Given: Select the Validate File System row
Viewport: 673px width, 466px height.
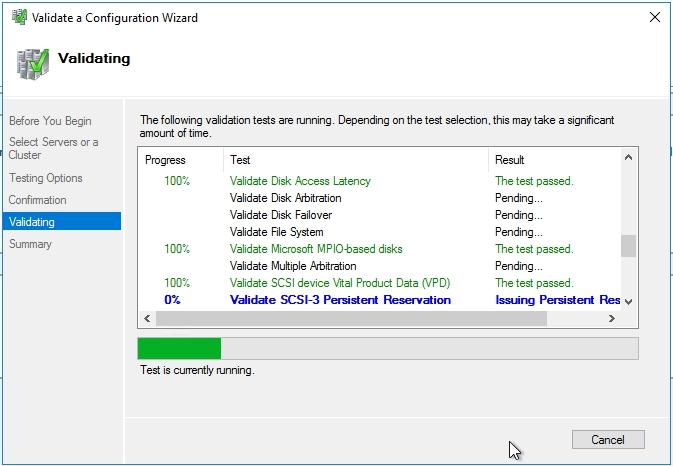Looking at the screenshot, I should click(x=379, y=232).
